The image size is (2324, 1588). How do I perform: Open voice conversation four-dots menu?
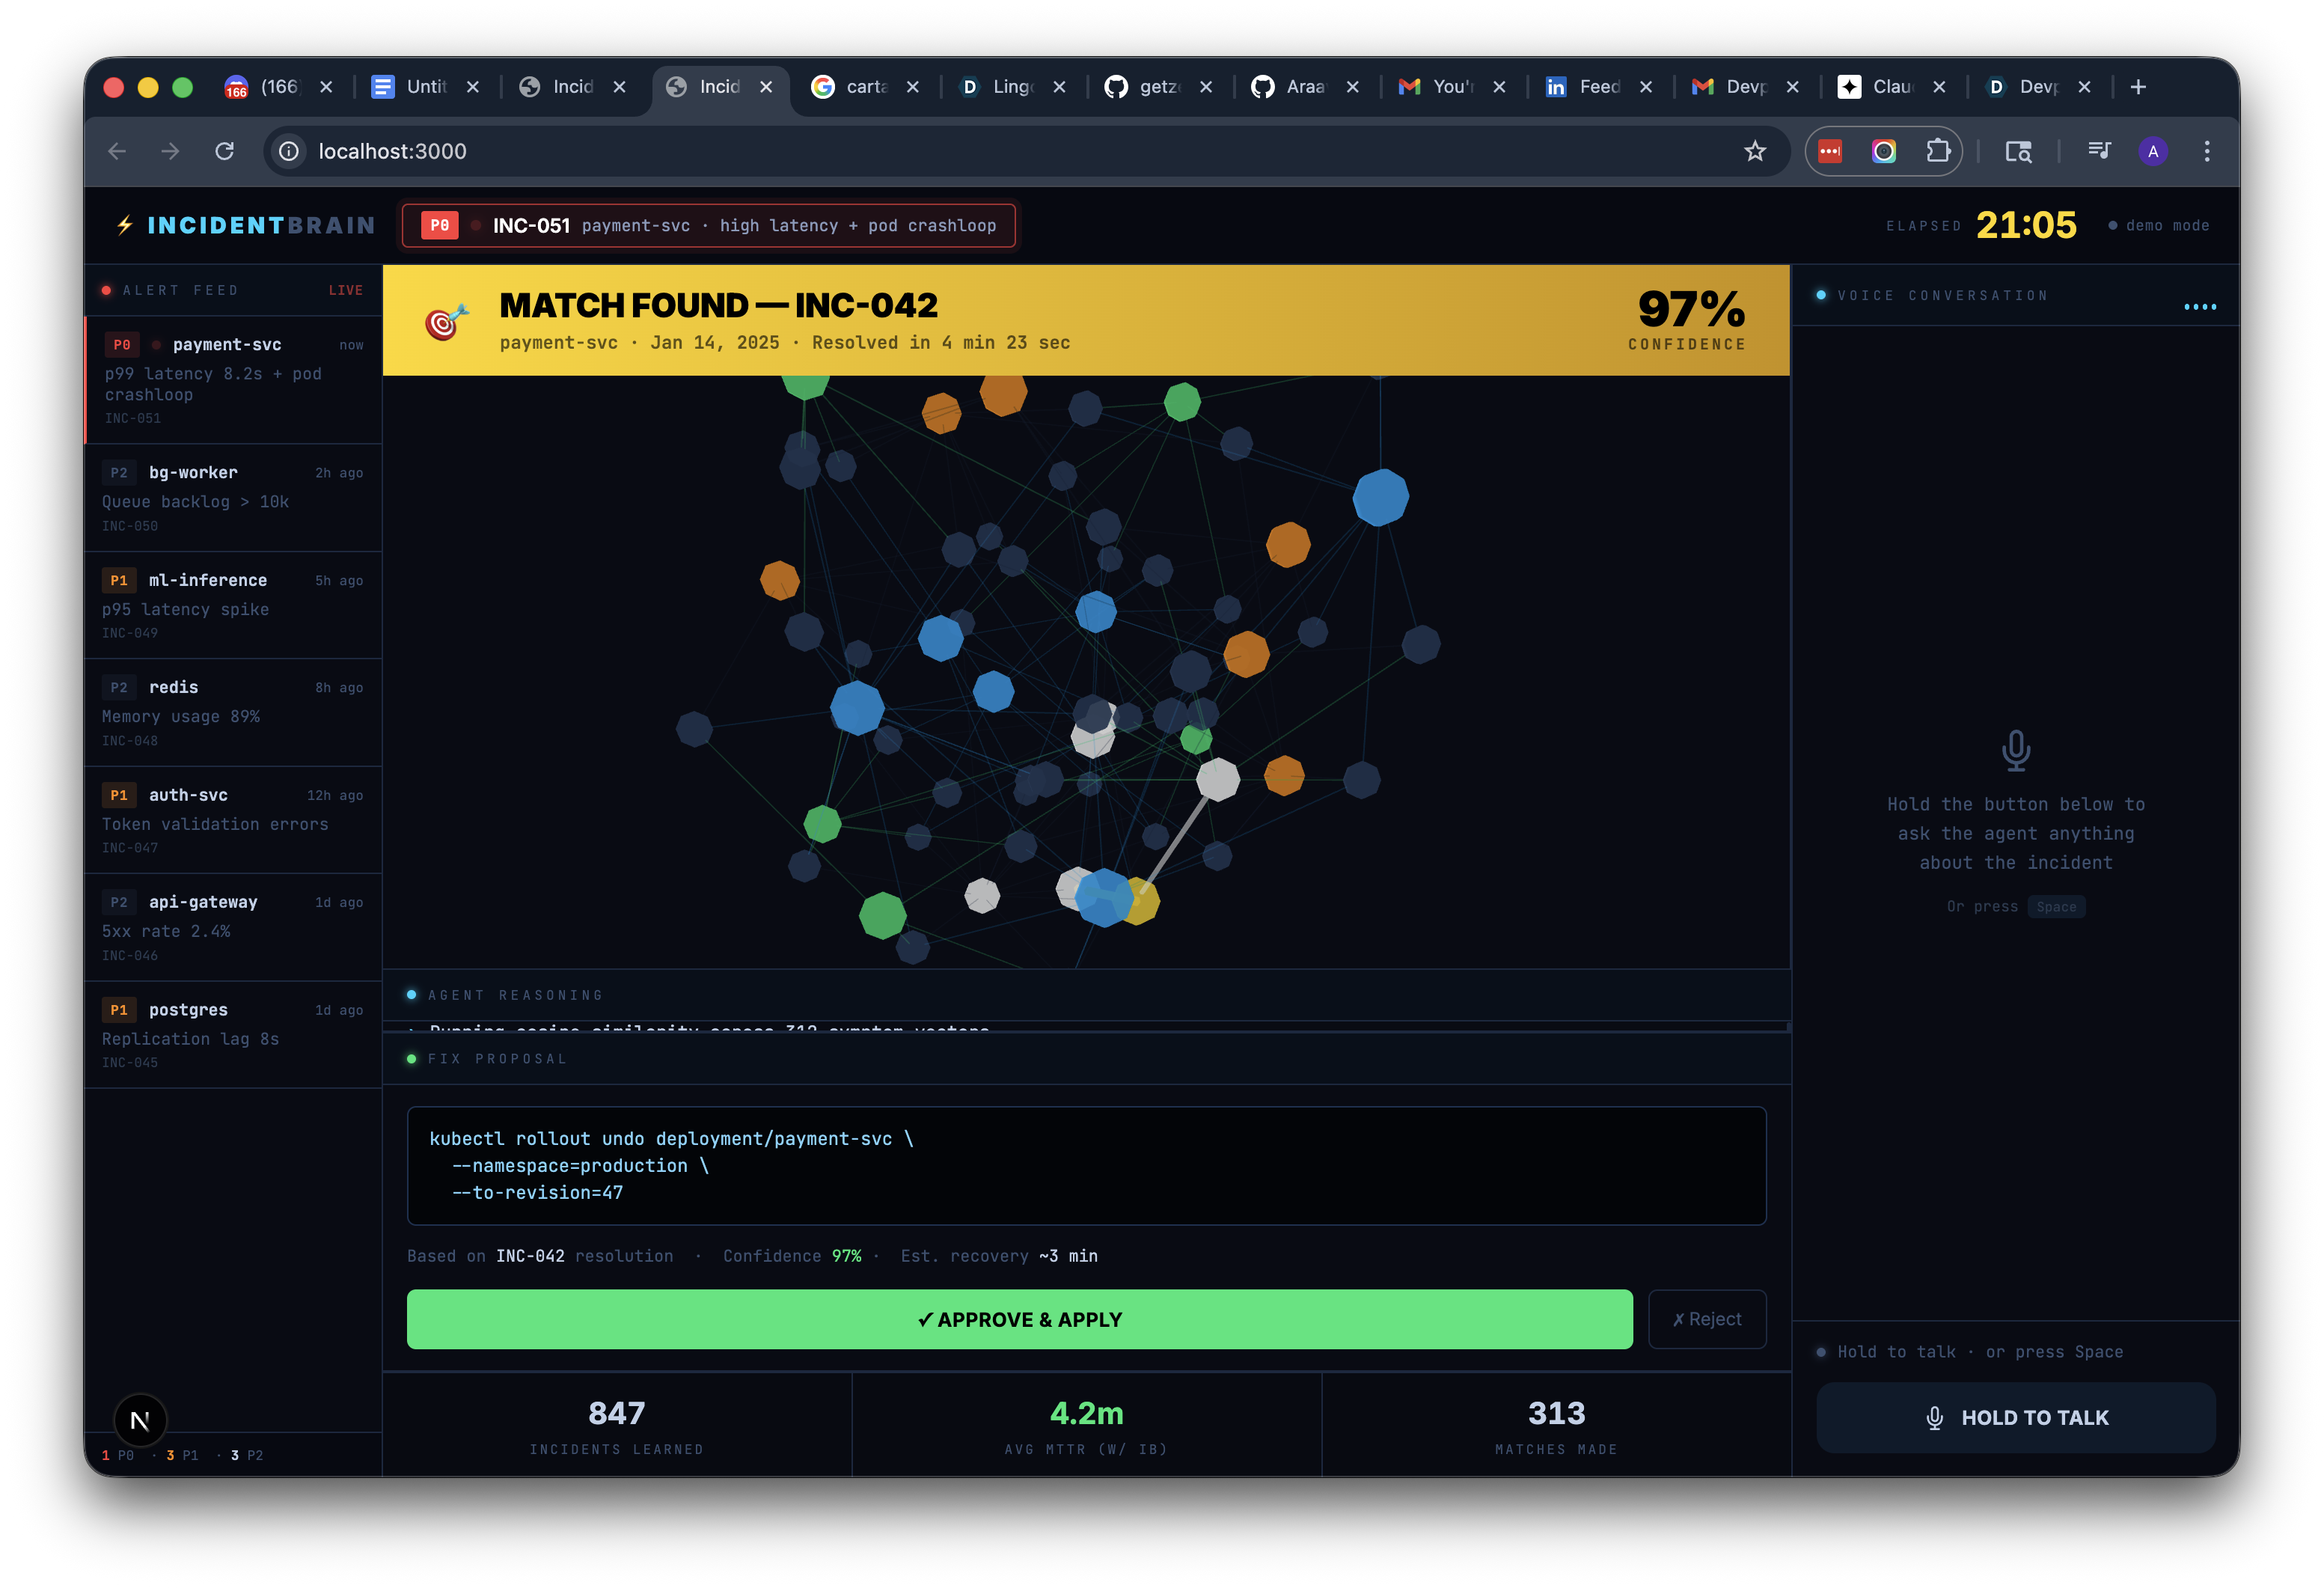pos(2200,307)
